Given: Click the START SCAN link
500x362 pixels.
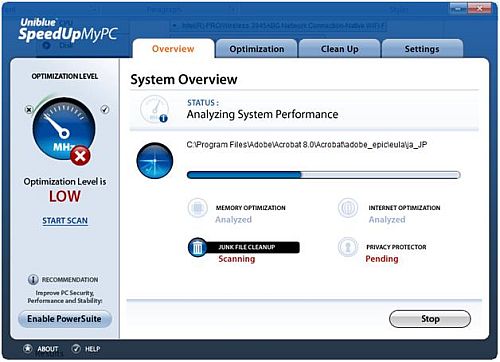Looking at the screenshot, I should (x=65, y=221).
